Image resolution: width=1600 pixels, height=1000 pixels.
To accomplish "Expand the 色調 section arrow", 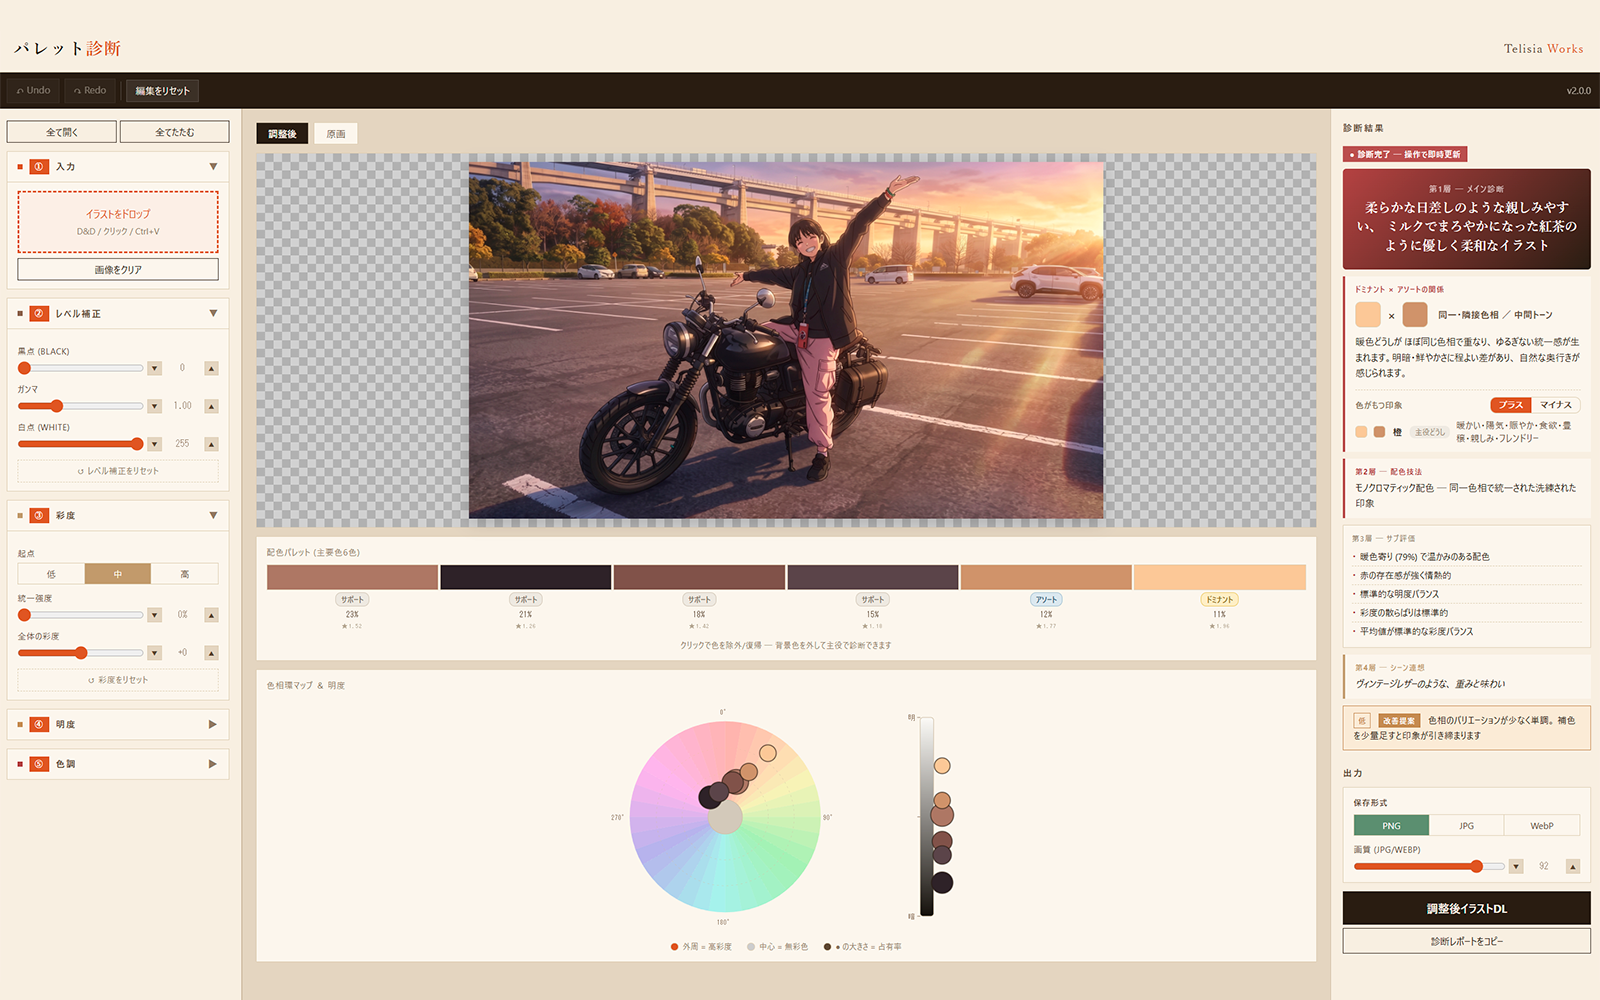I will [x=213, y=764].
